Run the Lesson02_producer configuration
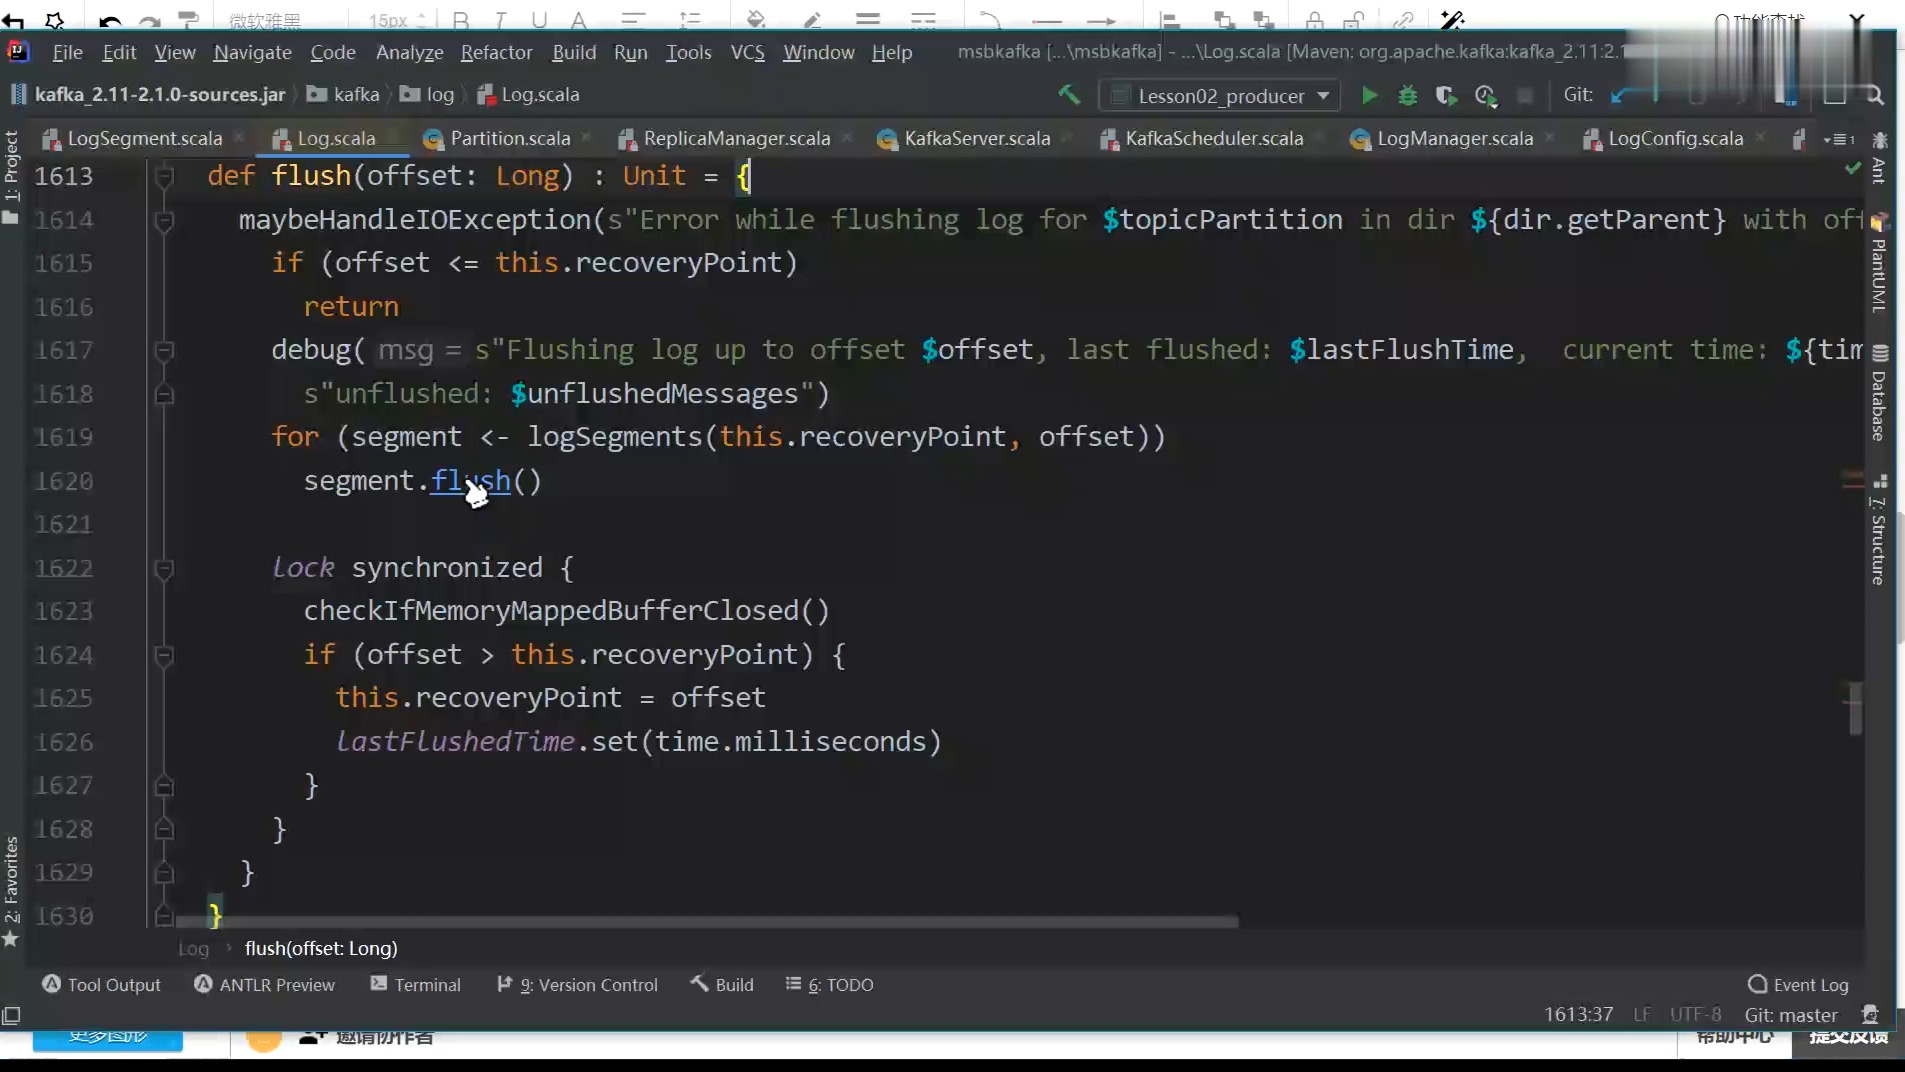Viewport: 1905px width, 1072px height. click(1369, 96)
